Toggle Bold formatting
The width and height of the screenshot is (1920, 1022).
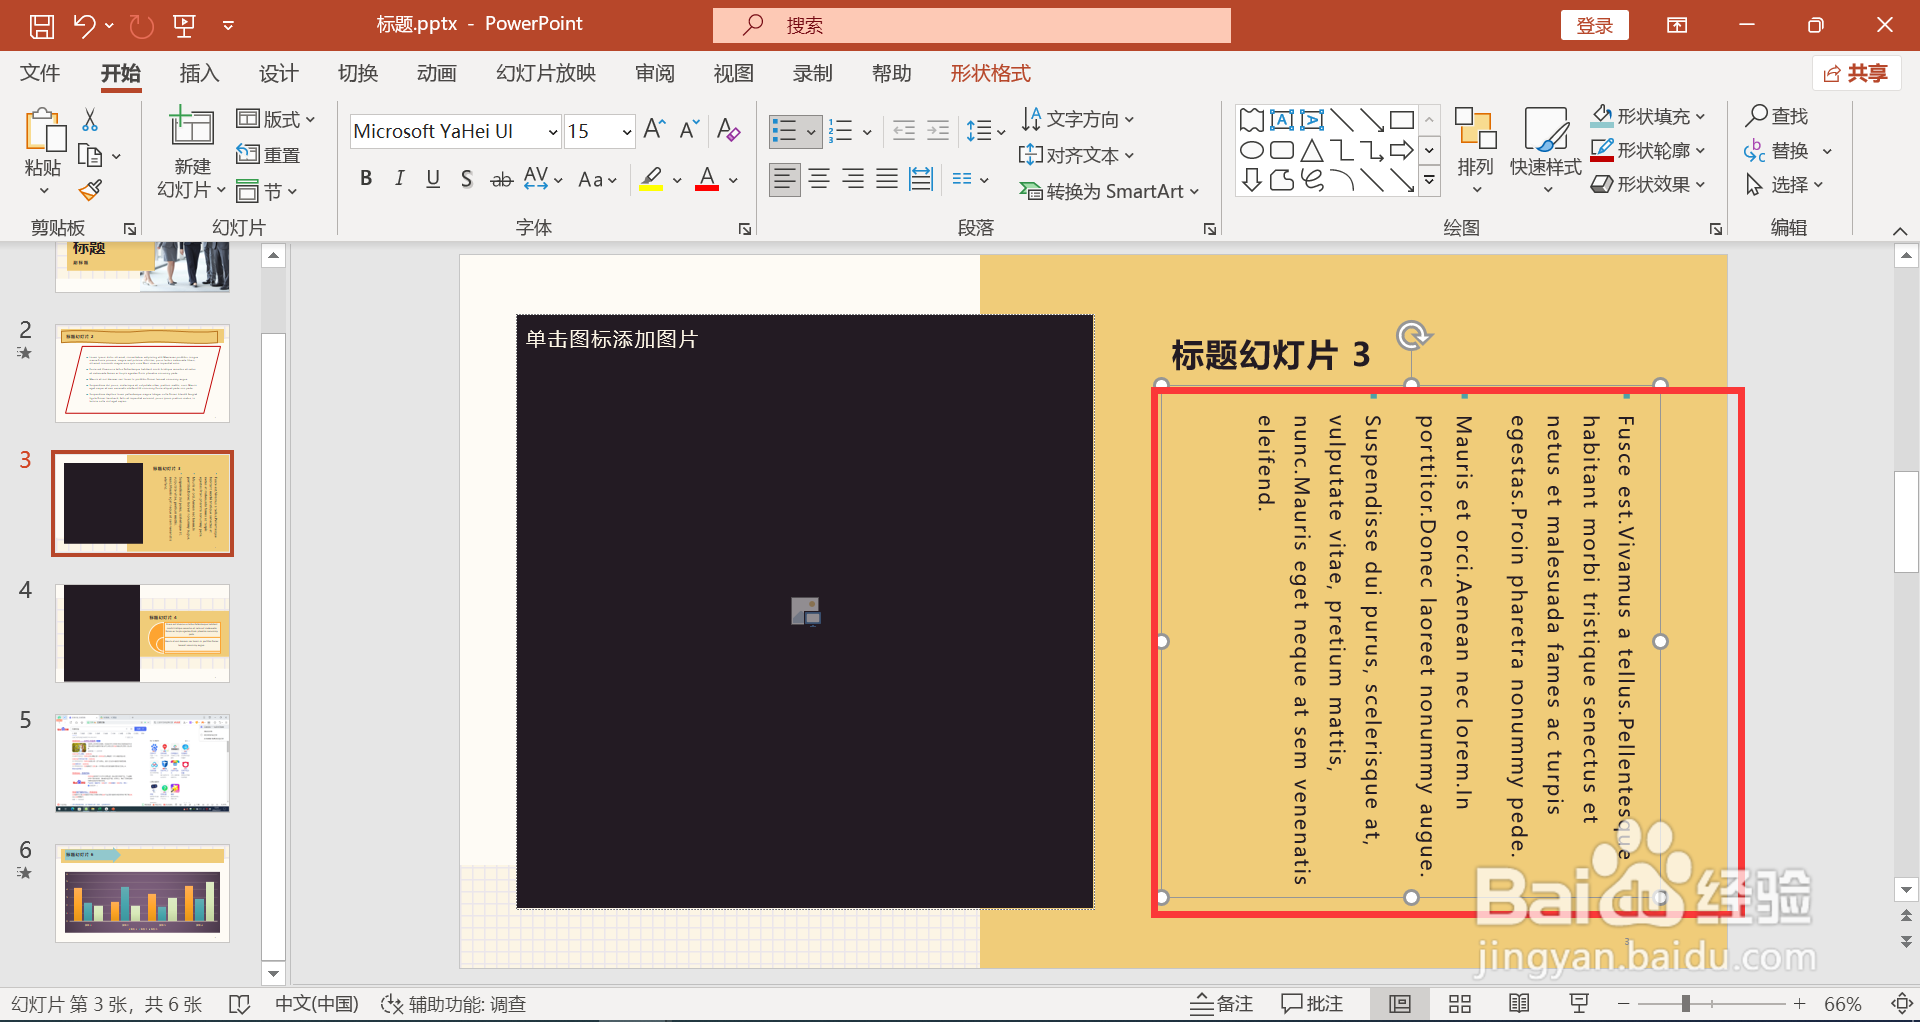coord(366,179)
